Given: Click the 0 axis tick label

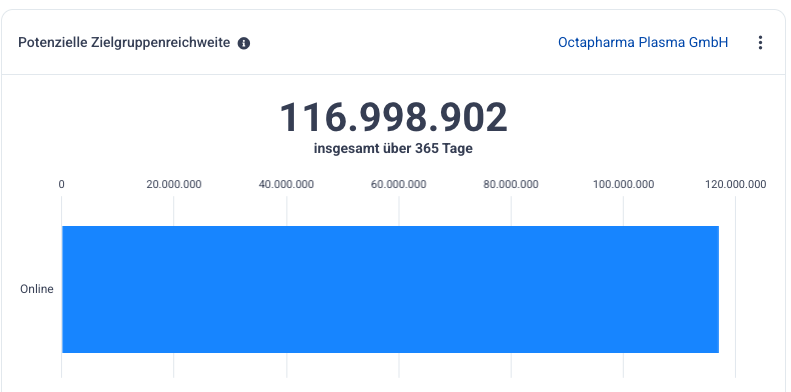Looking at the screenshot, I should point(62,185).
